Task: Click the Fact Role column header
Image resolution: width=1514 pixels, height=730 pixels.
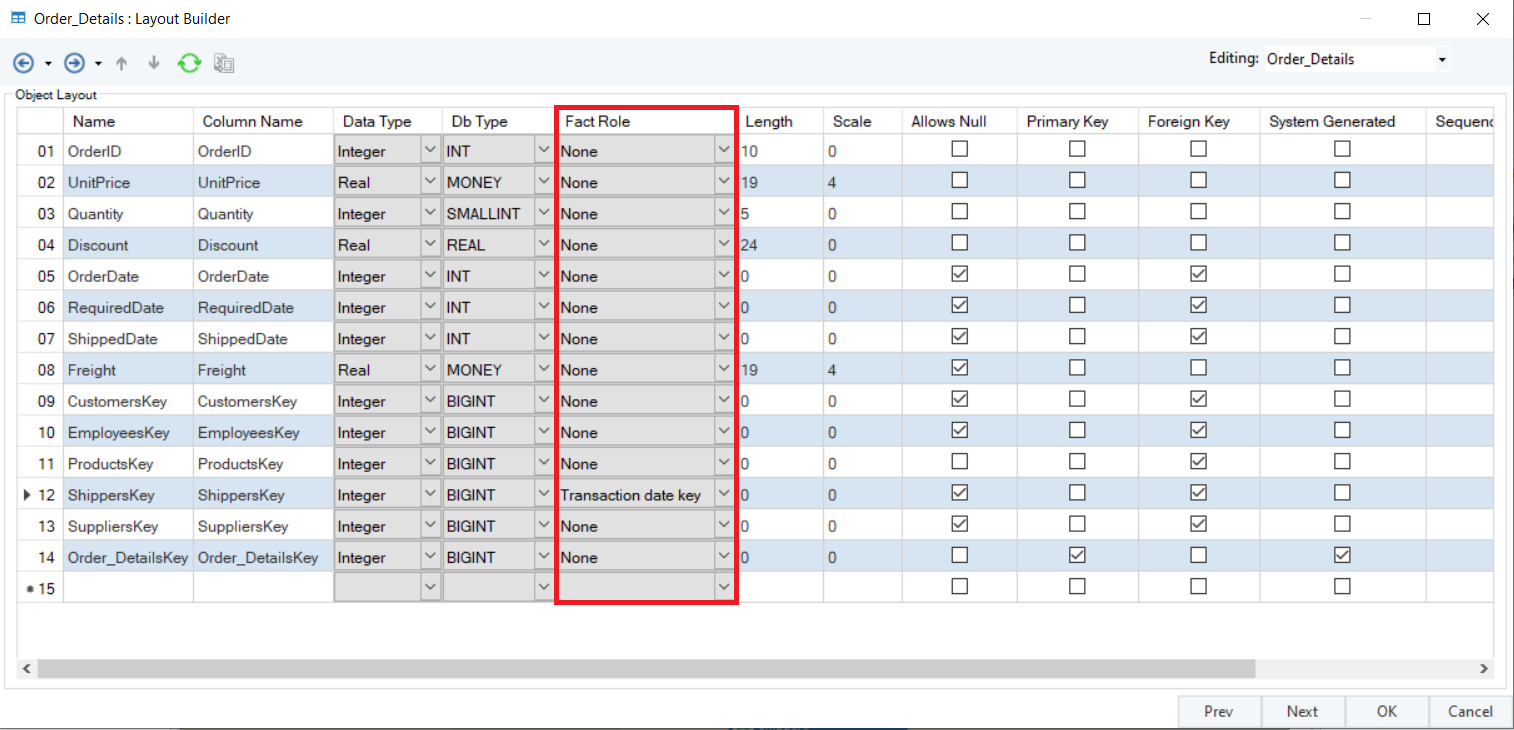Action: pyautogui.click(x=645, y=121)
